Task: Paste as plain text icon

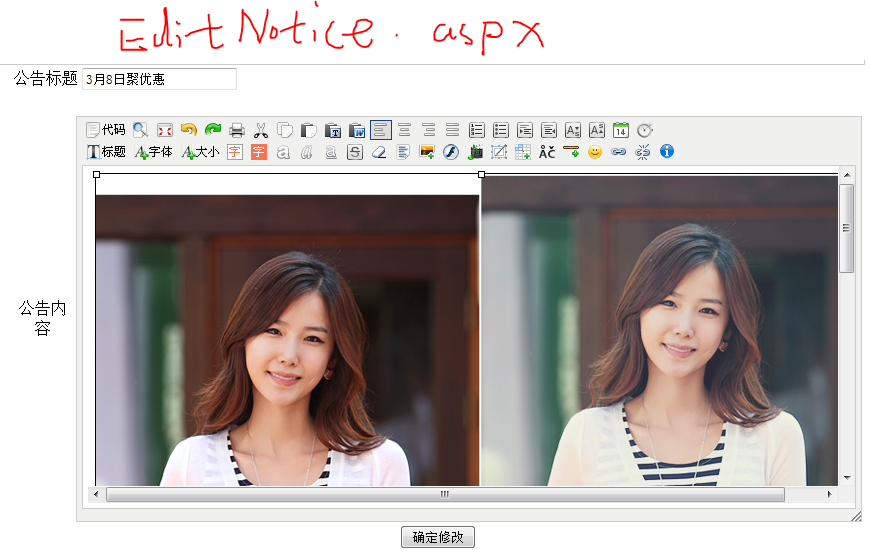Action: point(333,130)
